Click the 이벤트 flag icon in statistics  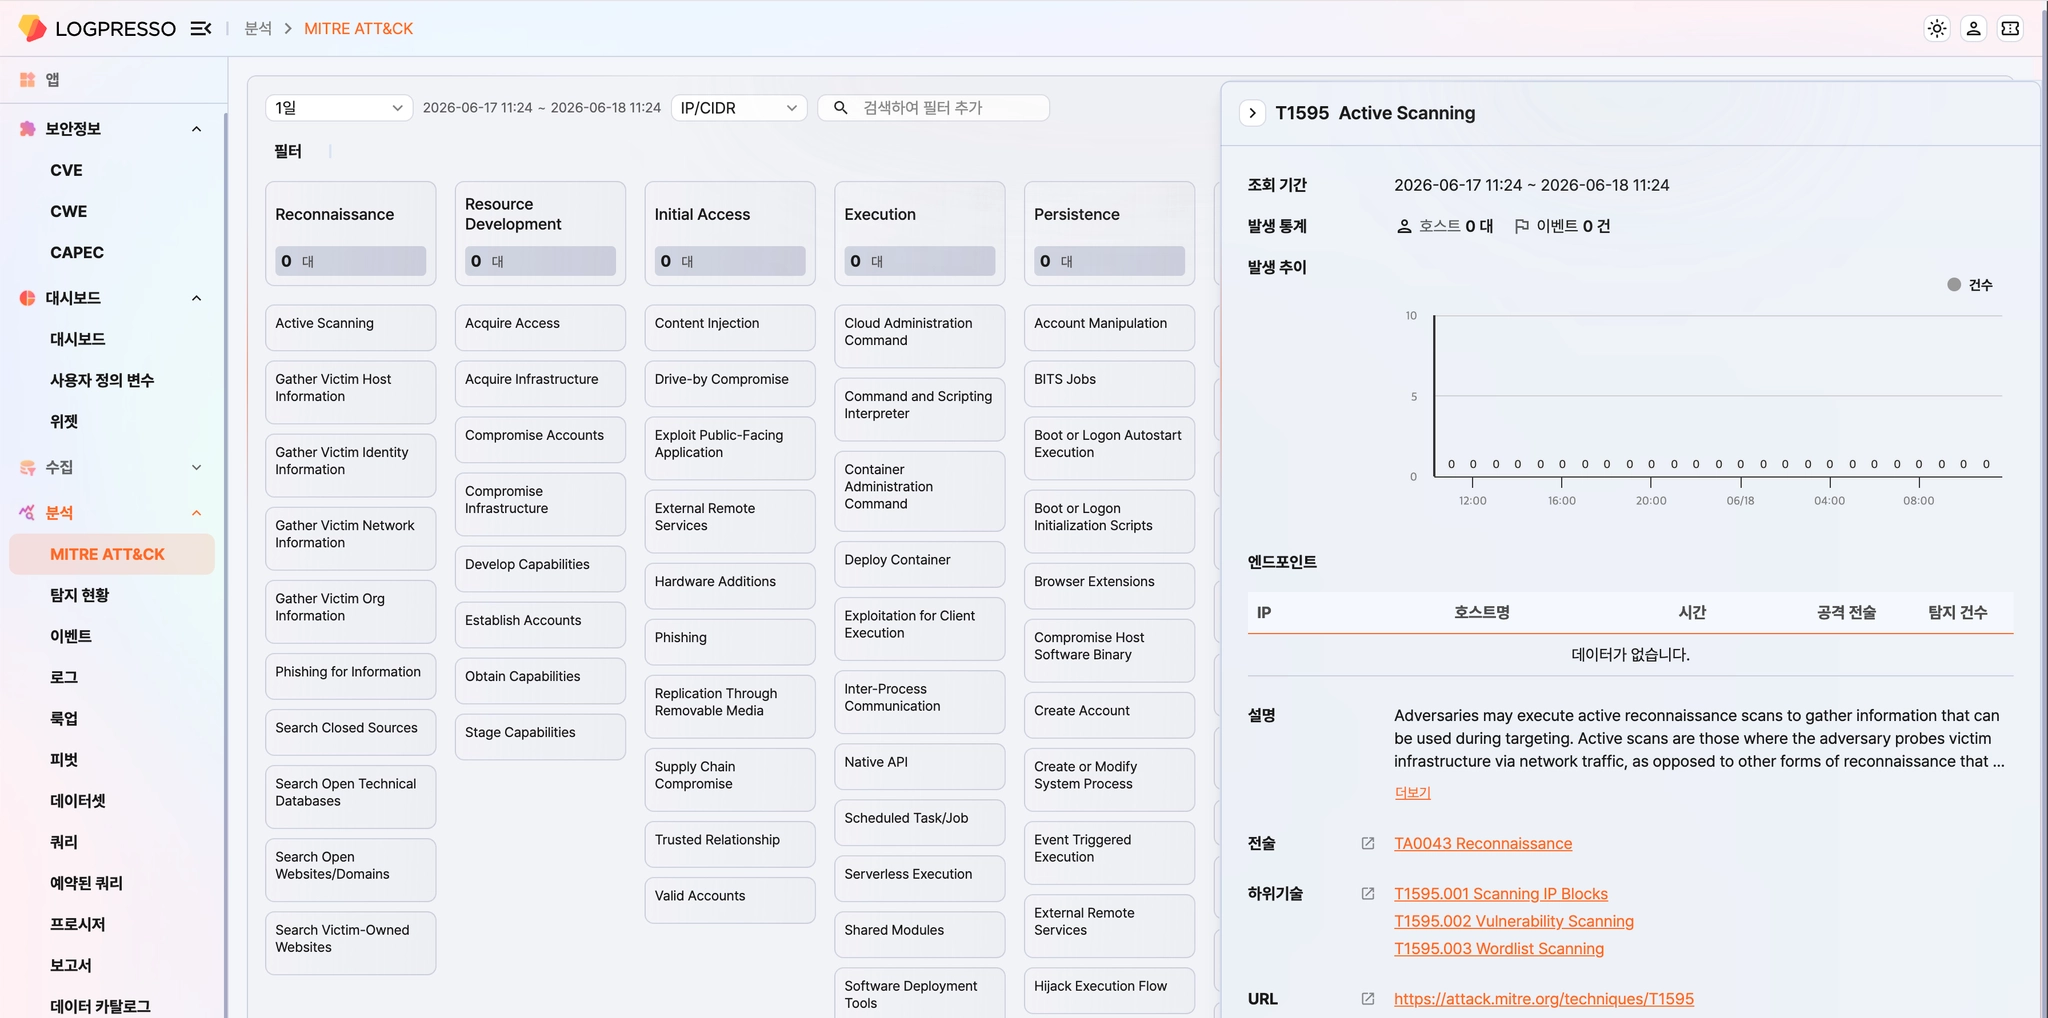[1522, 227]
